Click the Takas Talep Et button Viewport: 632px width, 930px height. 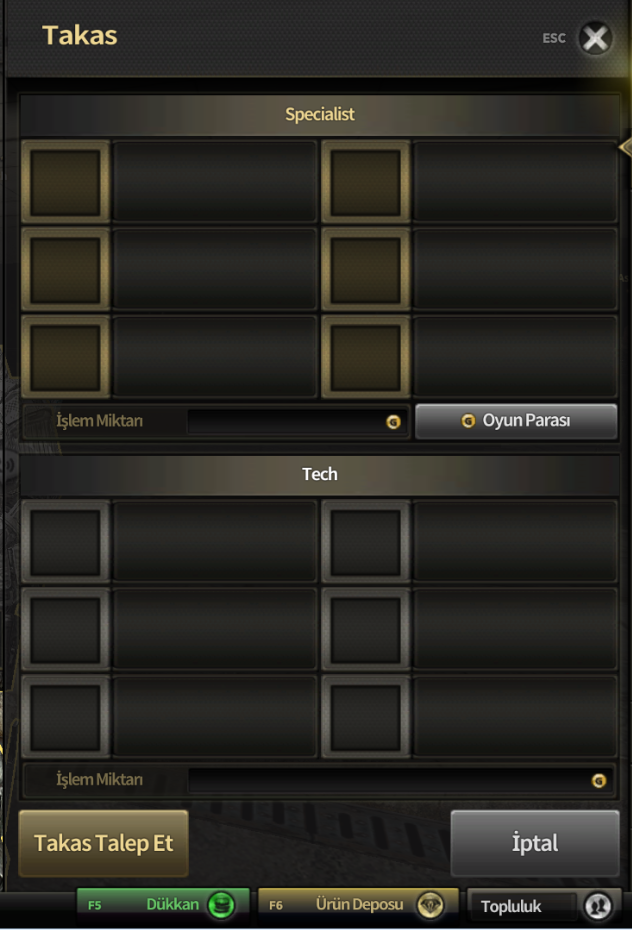(x=104, y=843)
